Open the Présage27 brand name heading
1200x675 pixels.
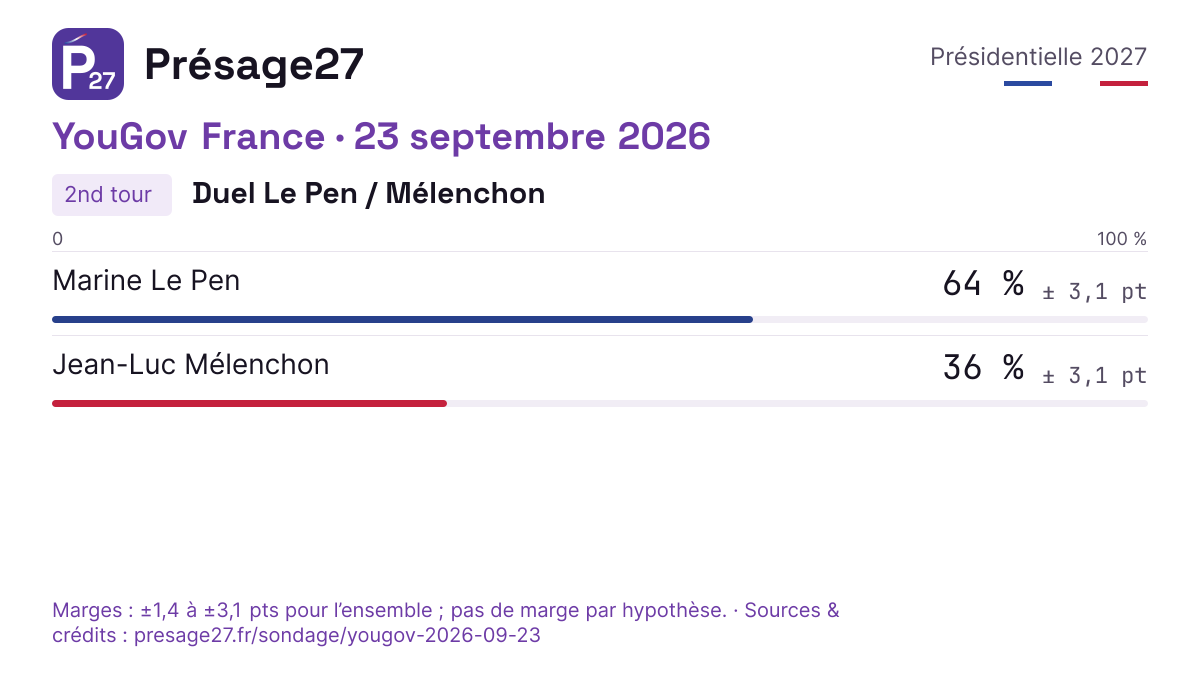point(254,65)
